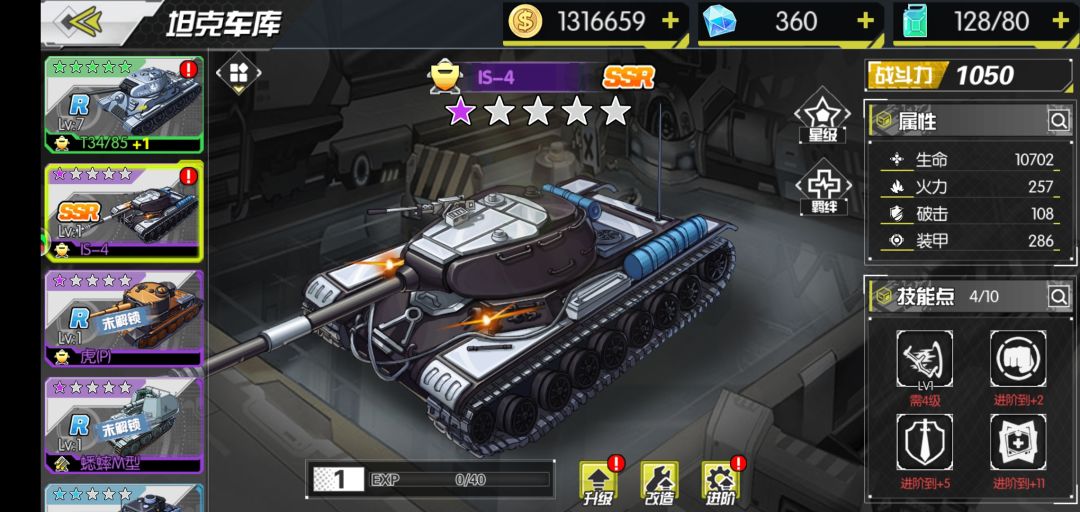
Task: Click the 进阶 advance gear icon
Action: tap(720, 483)
